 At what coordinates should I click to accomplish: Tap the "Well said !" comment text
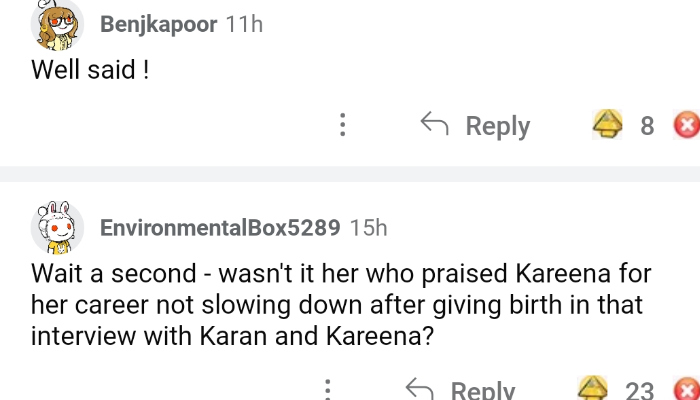point(90,70)
